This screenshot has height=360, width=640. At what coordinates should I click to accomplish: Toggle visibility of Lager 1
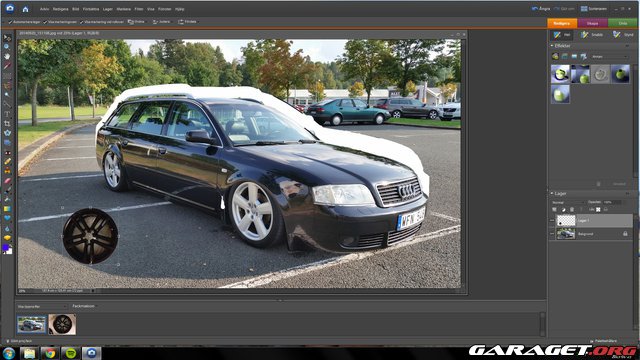pyautogui.click(x=552, y=220)
